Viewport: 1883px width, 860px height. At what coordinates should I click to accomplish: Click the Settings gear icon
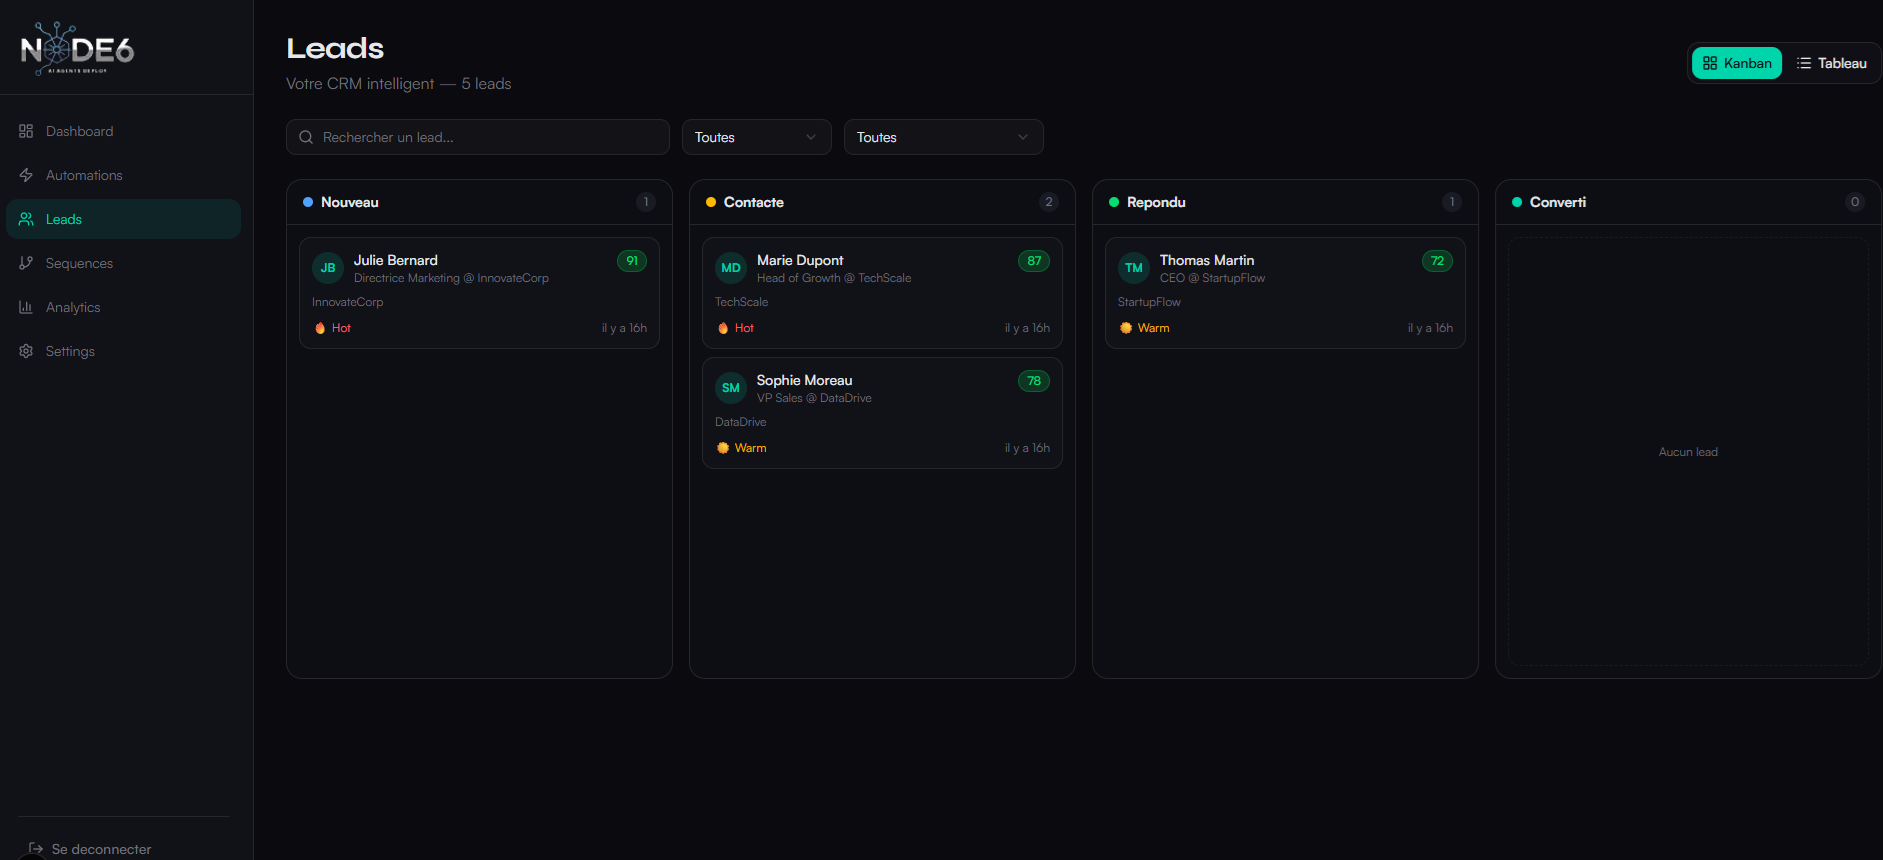tap(26, 351)
